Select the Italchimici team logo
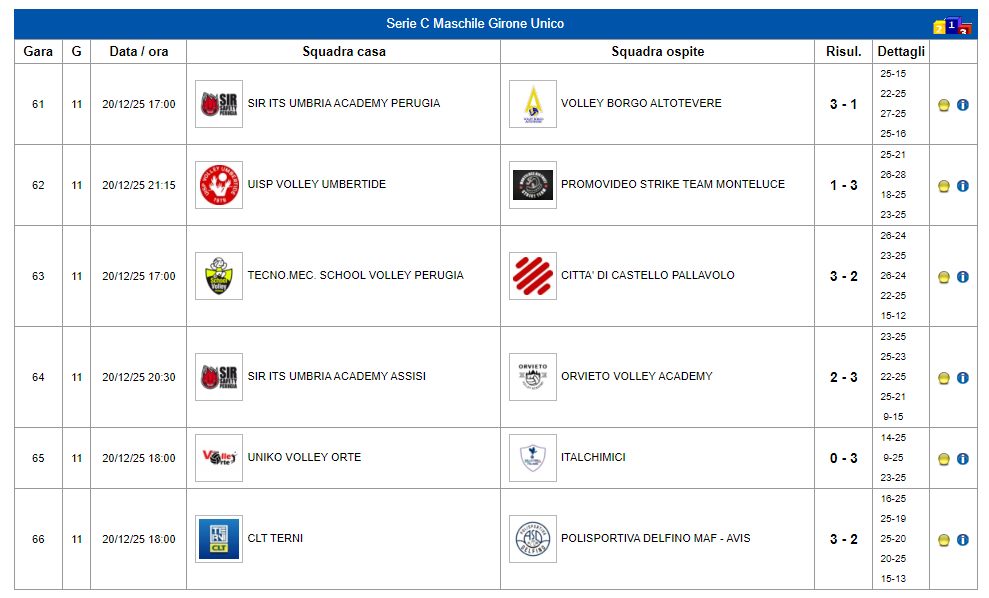989x598 pixels. [x=532, y=458]
